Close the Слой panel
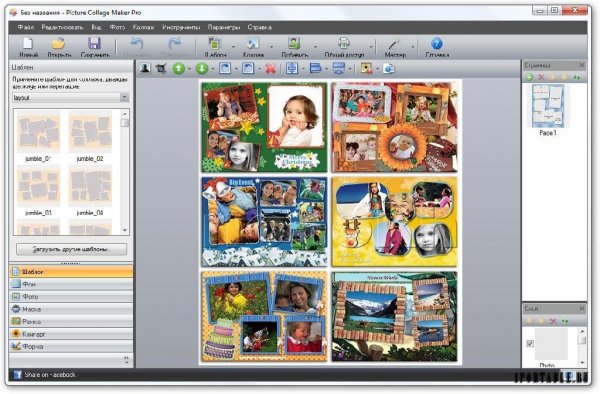600x394 pixels. click(x=582, y=308)
